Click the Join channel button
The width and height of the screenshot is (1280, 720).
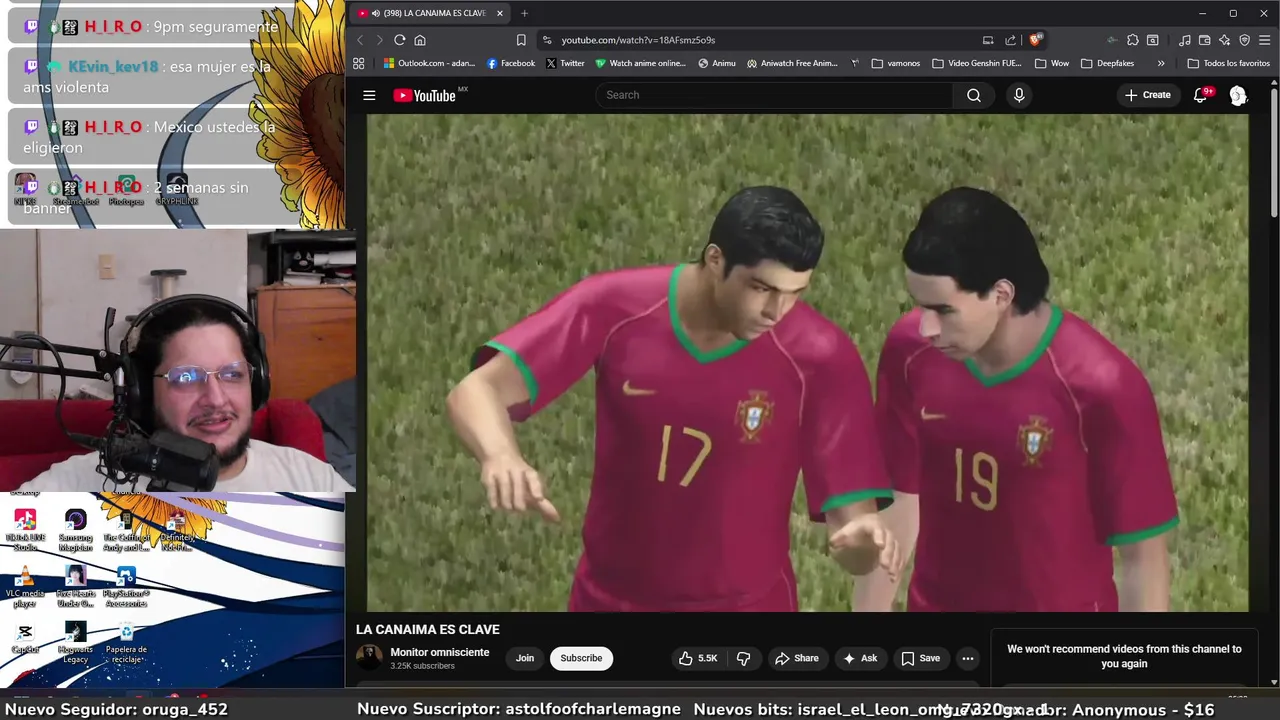point(525,658)
